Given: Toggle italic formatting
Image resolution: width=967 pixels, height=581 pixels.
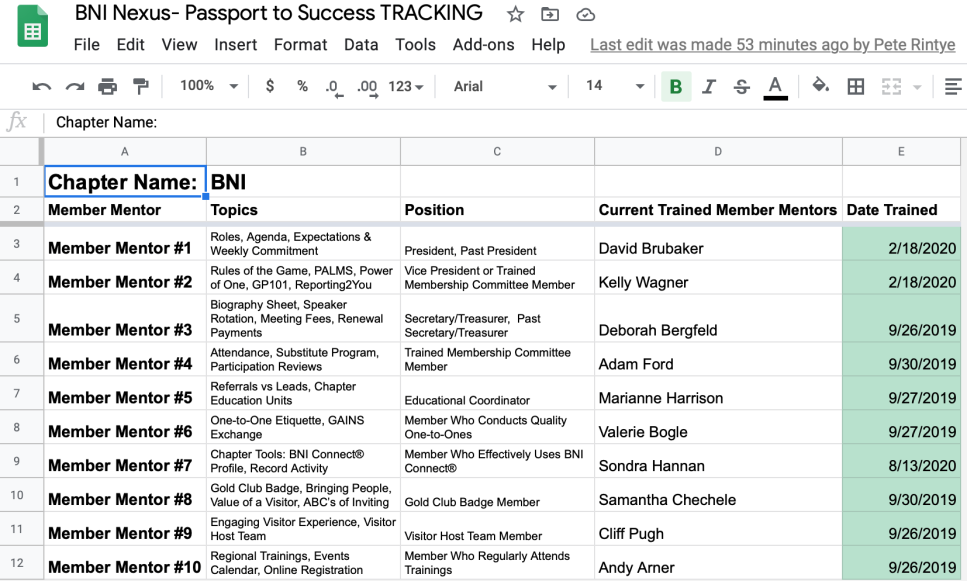Looking at the screenshot, I should click(709, 86).
